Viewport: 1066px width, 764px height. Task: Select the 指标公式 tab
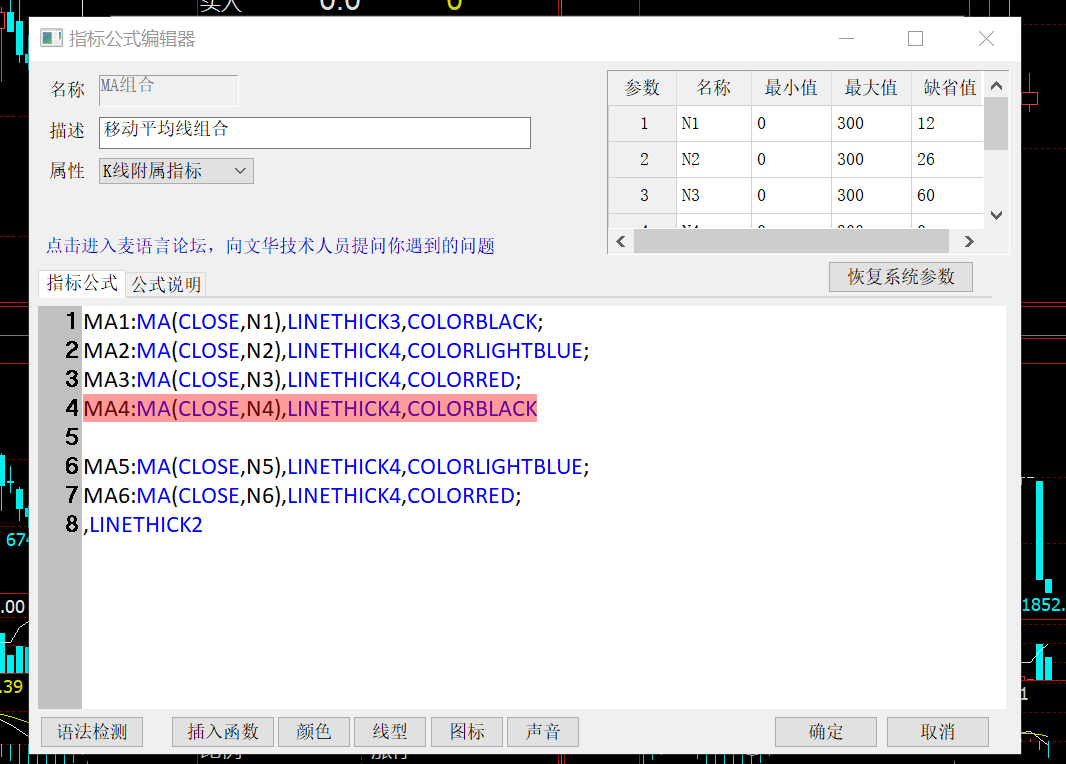82,284
